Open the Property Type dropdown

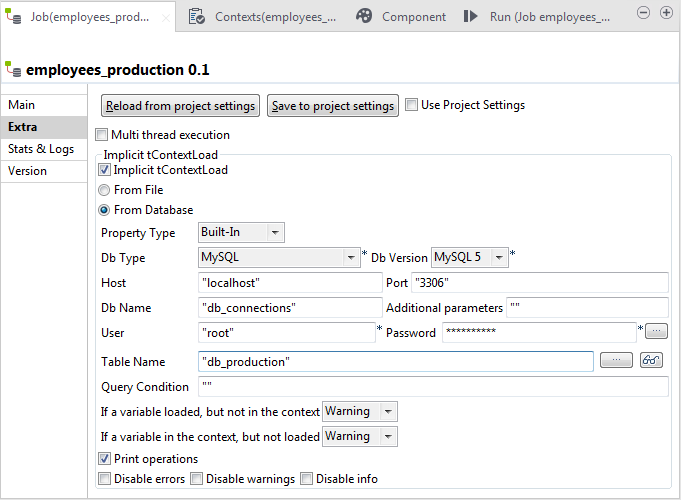coord(241,233)
